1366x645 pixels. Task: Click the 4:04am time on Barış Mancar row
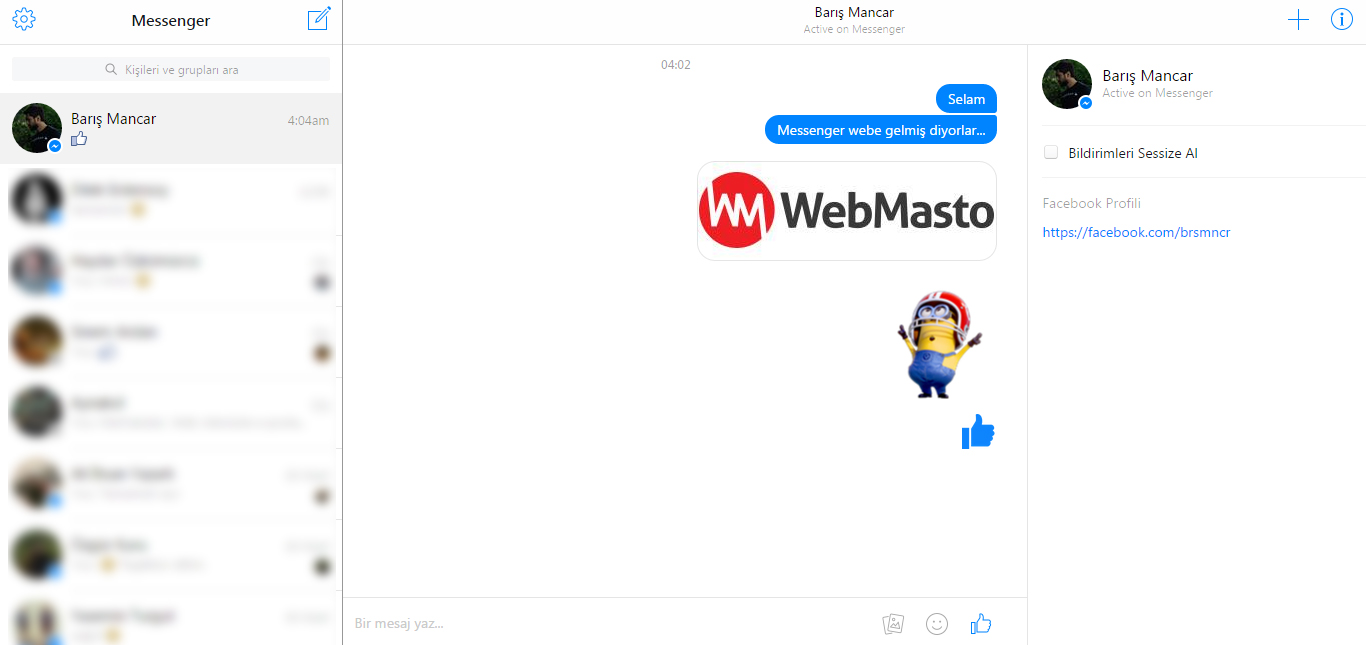click(308, 120)
